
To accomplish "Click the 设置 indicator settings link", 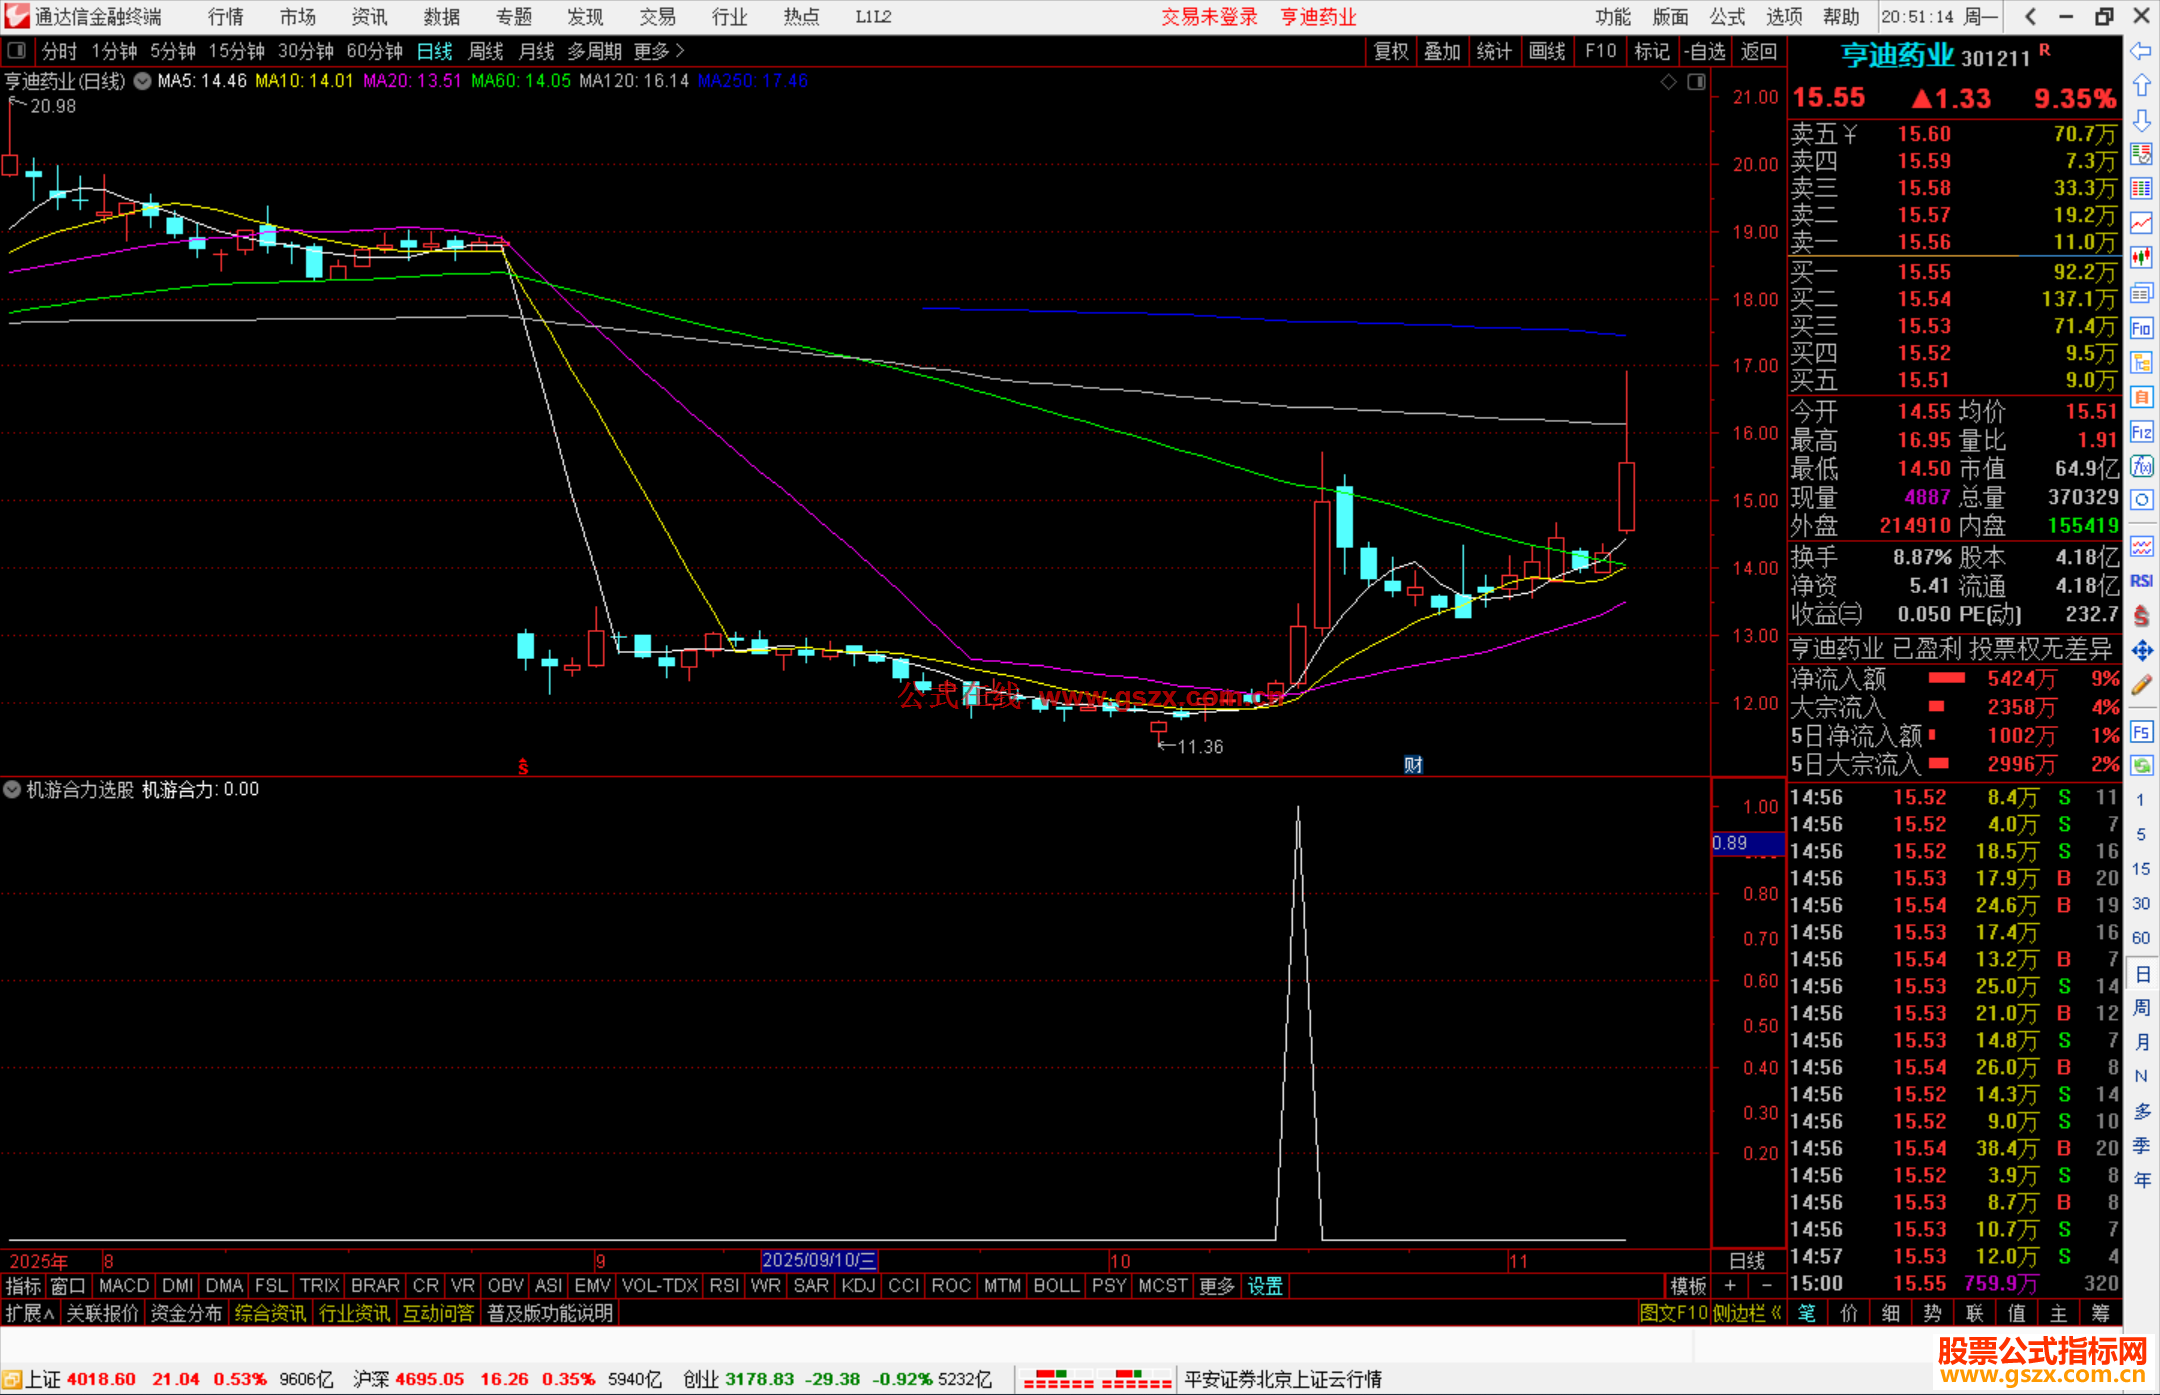I will pos(1265,1286).
